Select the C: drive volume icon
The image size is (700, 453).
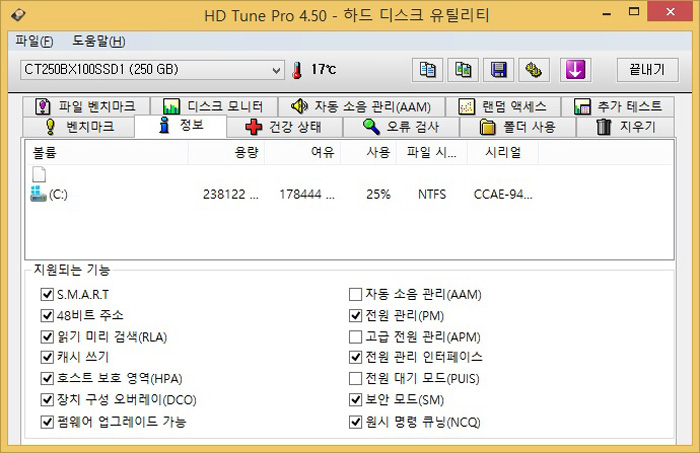(x=39, y=194)
